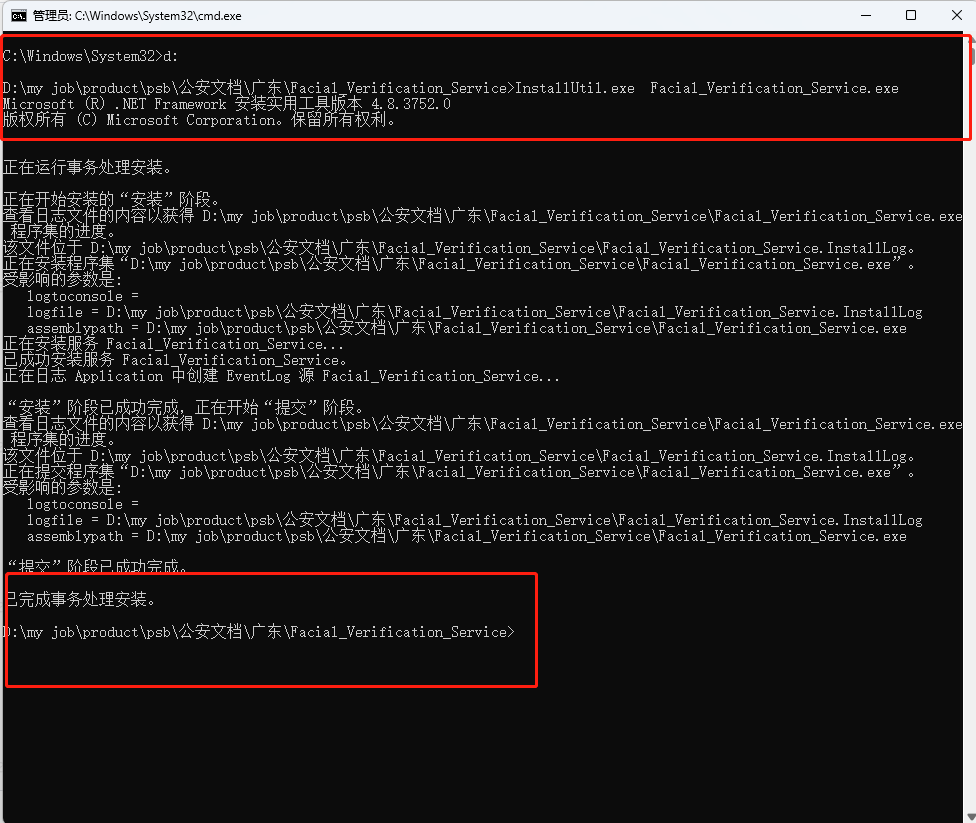The image size is (976, 823).
Task: Click the line '已成功安装服务 Facial_Verification_Service。'
Action: (x=175, y=360)
